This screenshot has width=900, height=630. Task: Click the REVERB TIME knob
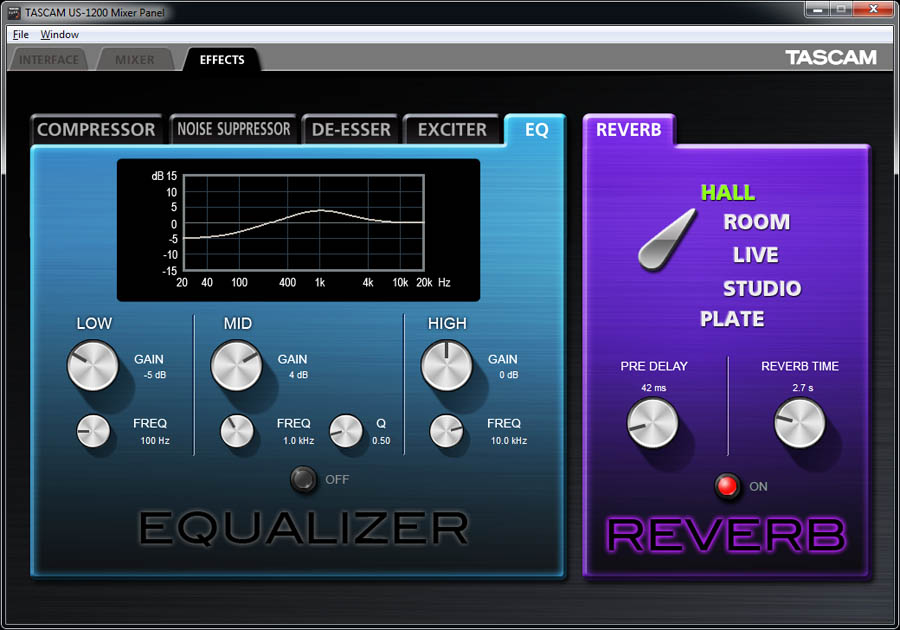800,422
